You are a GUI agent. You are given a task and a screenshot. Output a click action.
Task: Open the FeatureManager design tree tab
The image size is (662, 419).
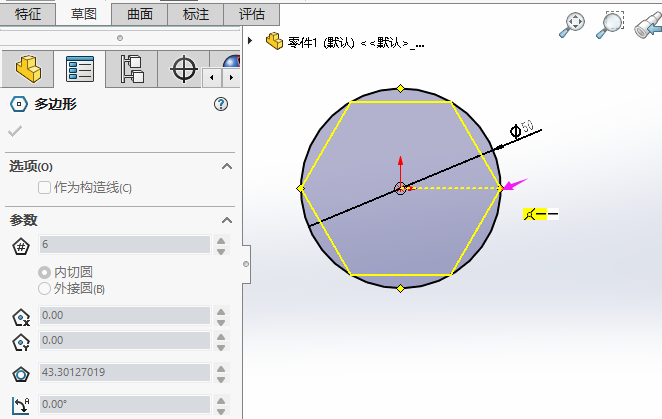pos(28,69)
